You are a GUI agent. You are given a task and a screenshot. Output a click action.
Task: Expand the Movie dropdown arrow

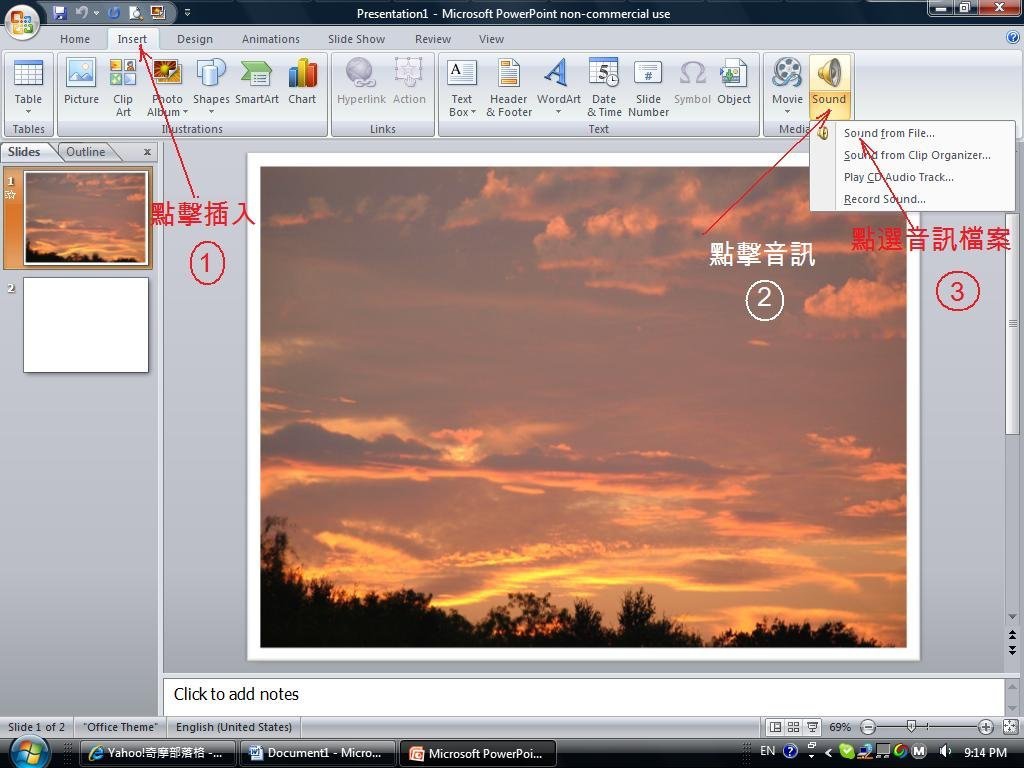pyautogui.click(x=787, y=112)
